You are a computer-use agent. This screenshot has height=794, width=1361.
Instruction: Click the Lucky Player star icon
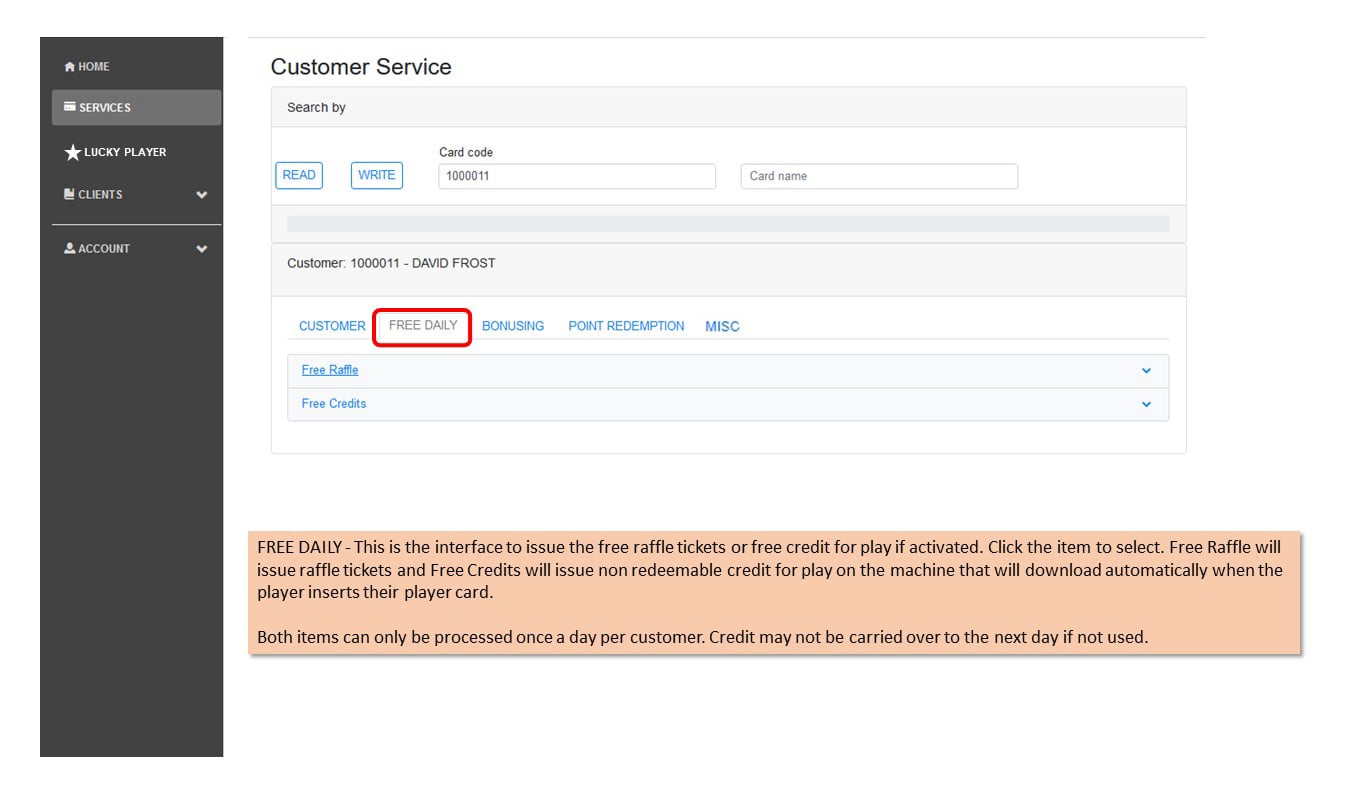[72, 152]
